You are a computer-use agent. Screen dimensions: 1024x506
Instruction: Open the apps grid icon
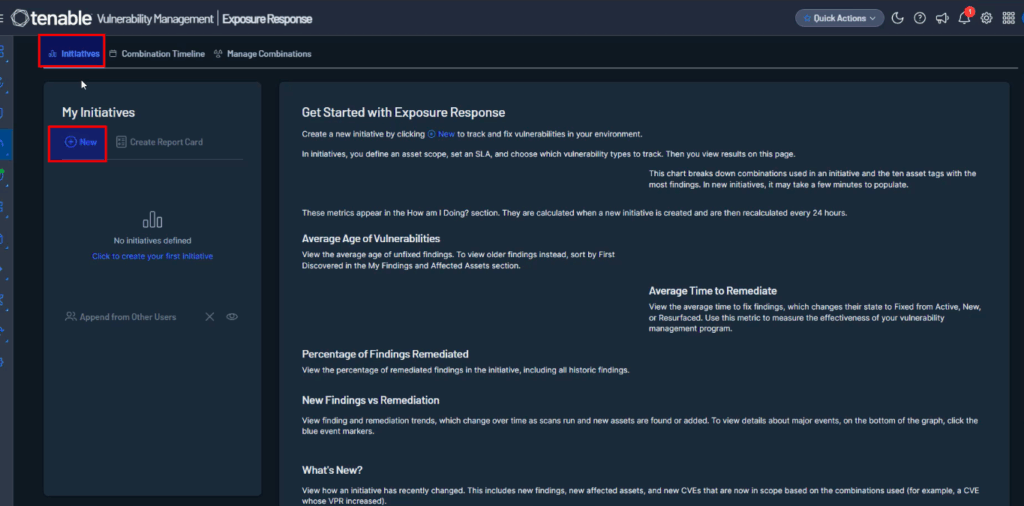[1008, 18]
